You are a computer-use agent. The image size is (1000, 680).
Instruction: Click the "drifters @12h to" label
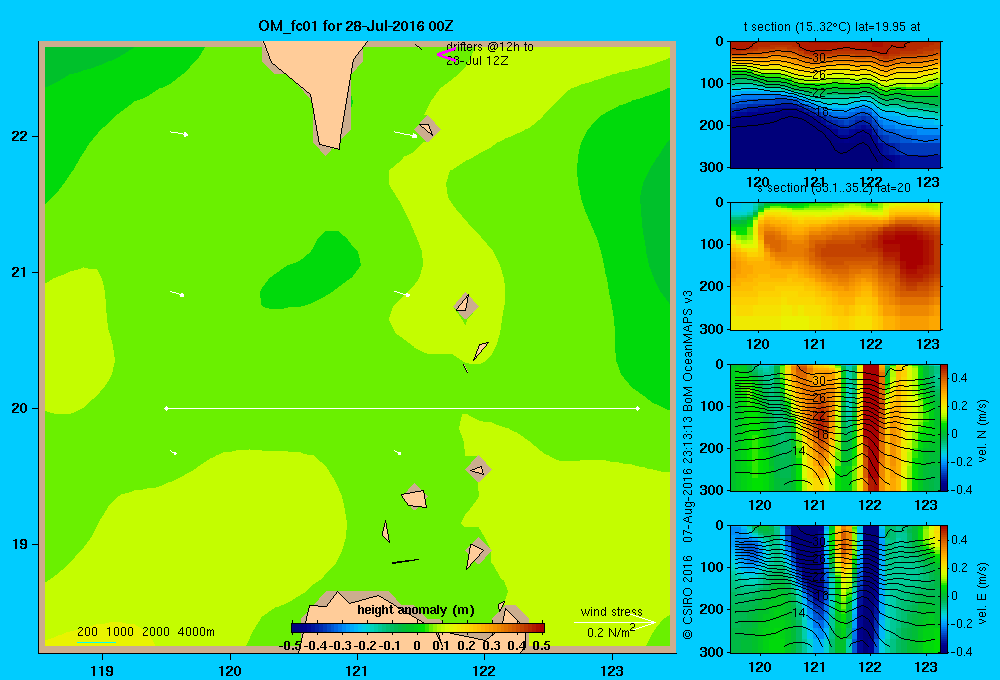(490, 47)
